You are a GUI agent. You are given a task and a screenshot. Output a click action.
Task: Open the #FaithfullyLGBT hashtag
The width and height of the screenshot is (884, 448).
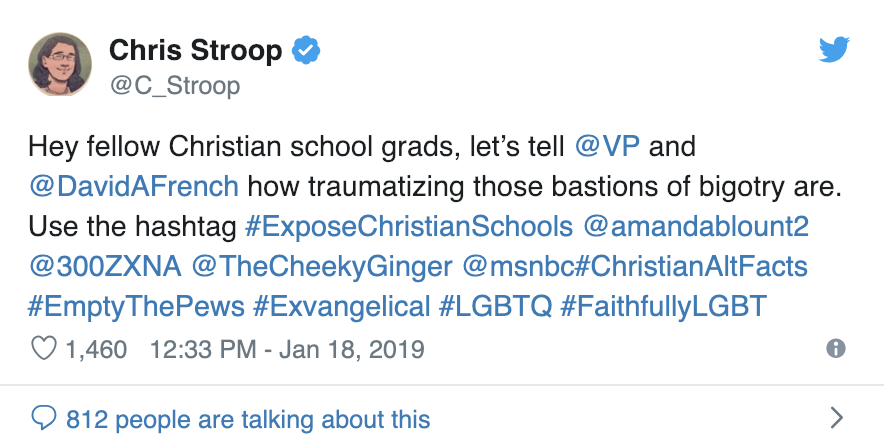pyautogui.click(x=664, y=307)
